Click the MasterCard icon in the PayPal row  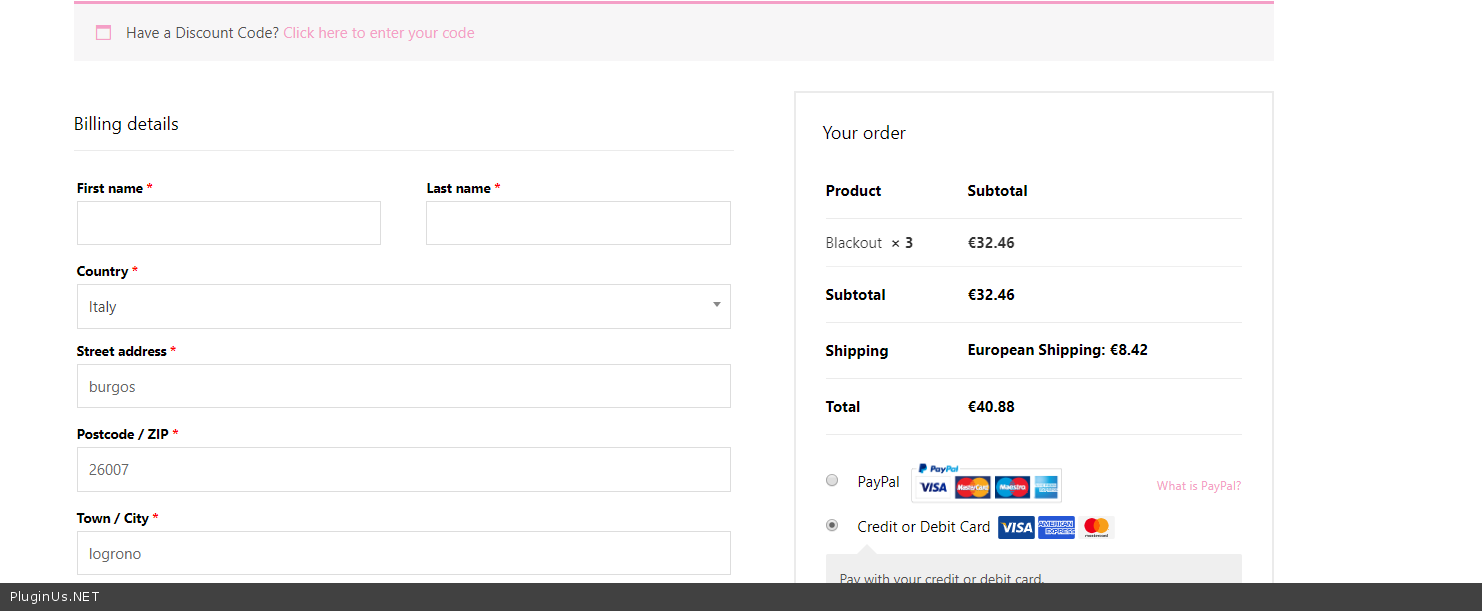click(972, 487)
